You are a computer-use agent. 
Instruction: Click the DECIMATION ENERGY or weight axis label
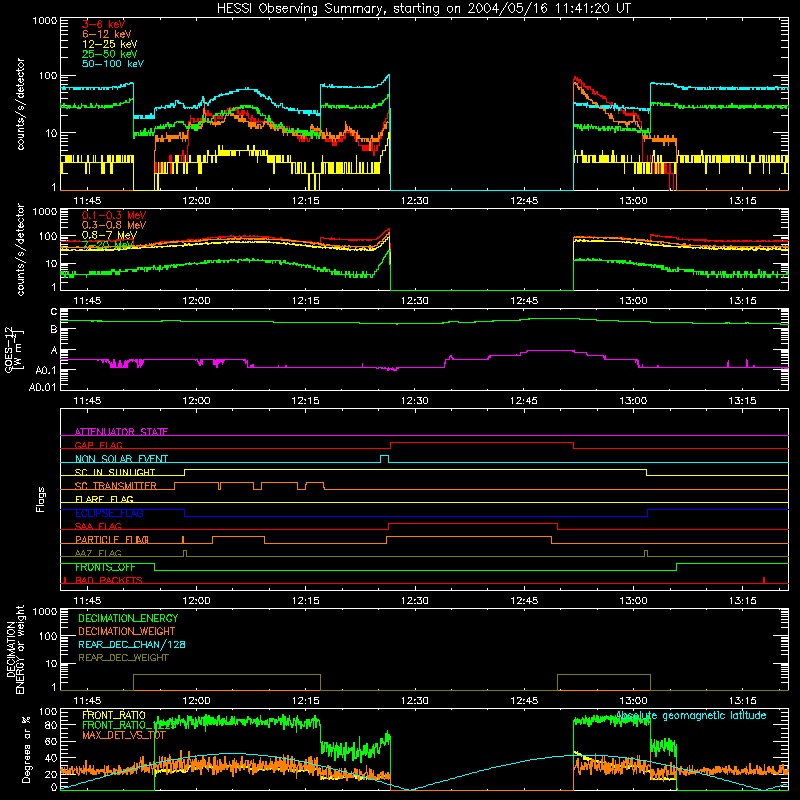click(15, 649)
